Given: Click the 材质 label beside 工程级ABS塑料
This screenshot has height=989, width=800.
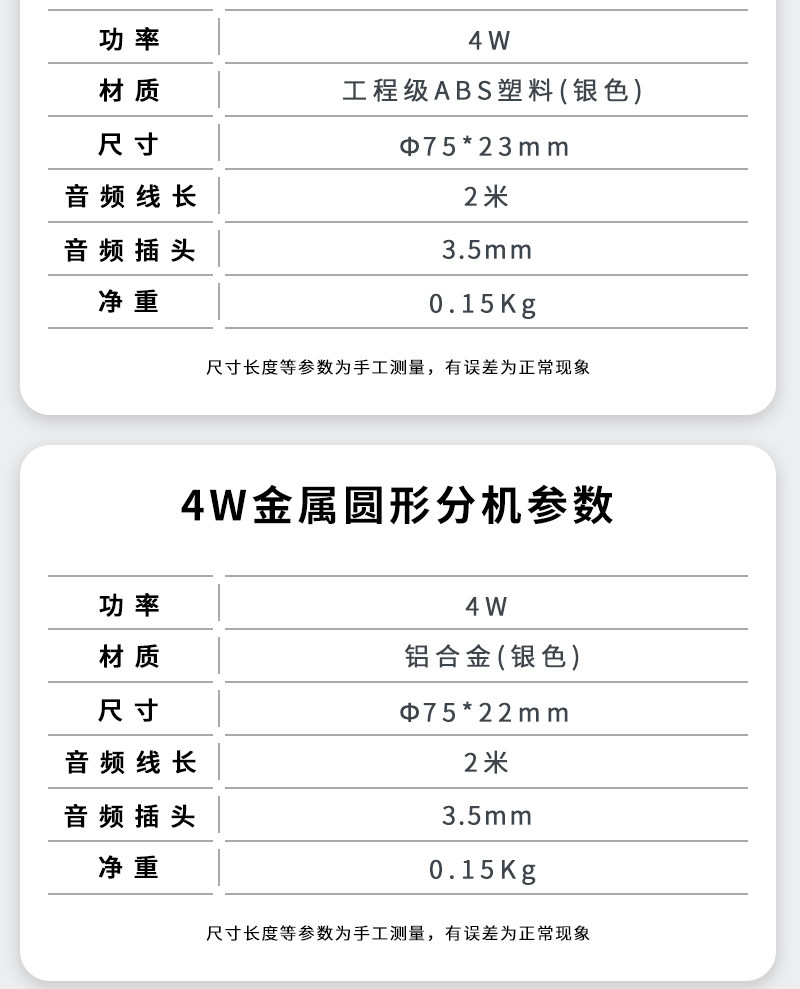Looking at the screenshot, I should click(130, 91).
